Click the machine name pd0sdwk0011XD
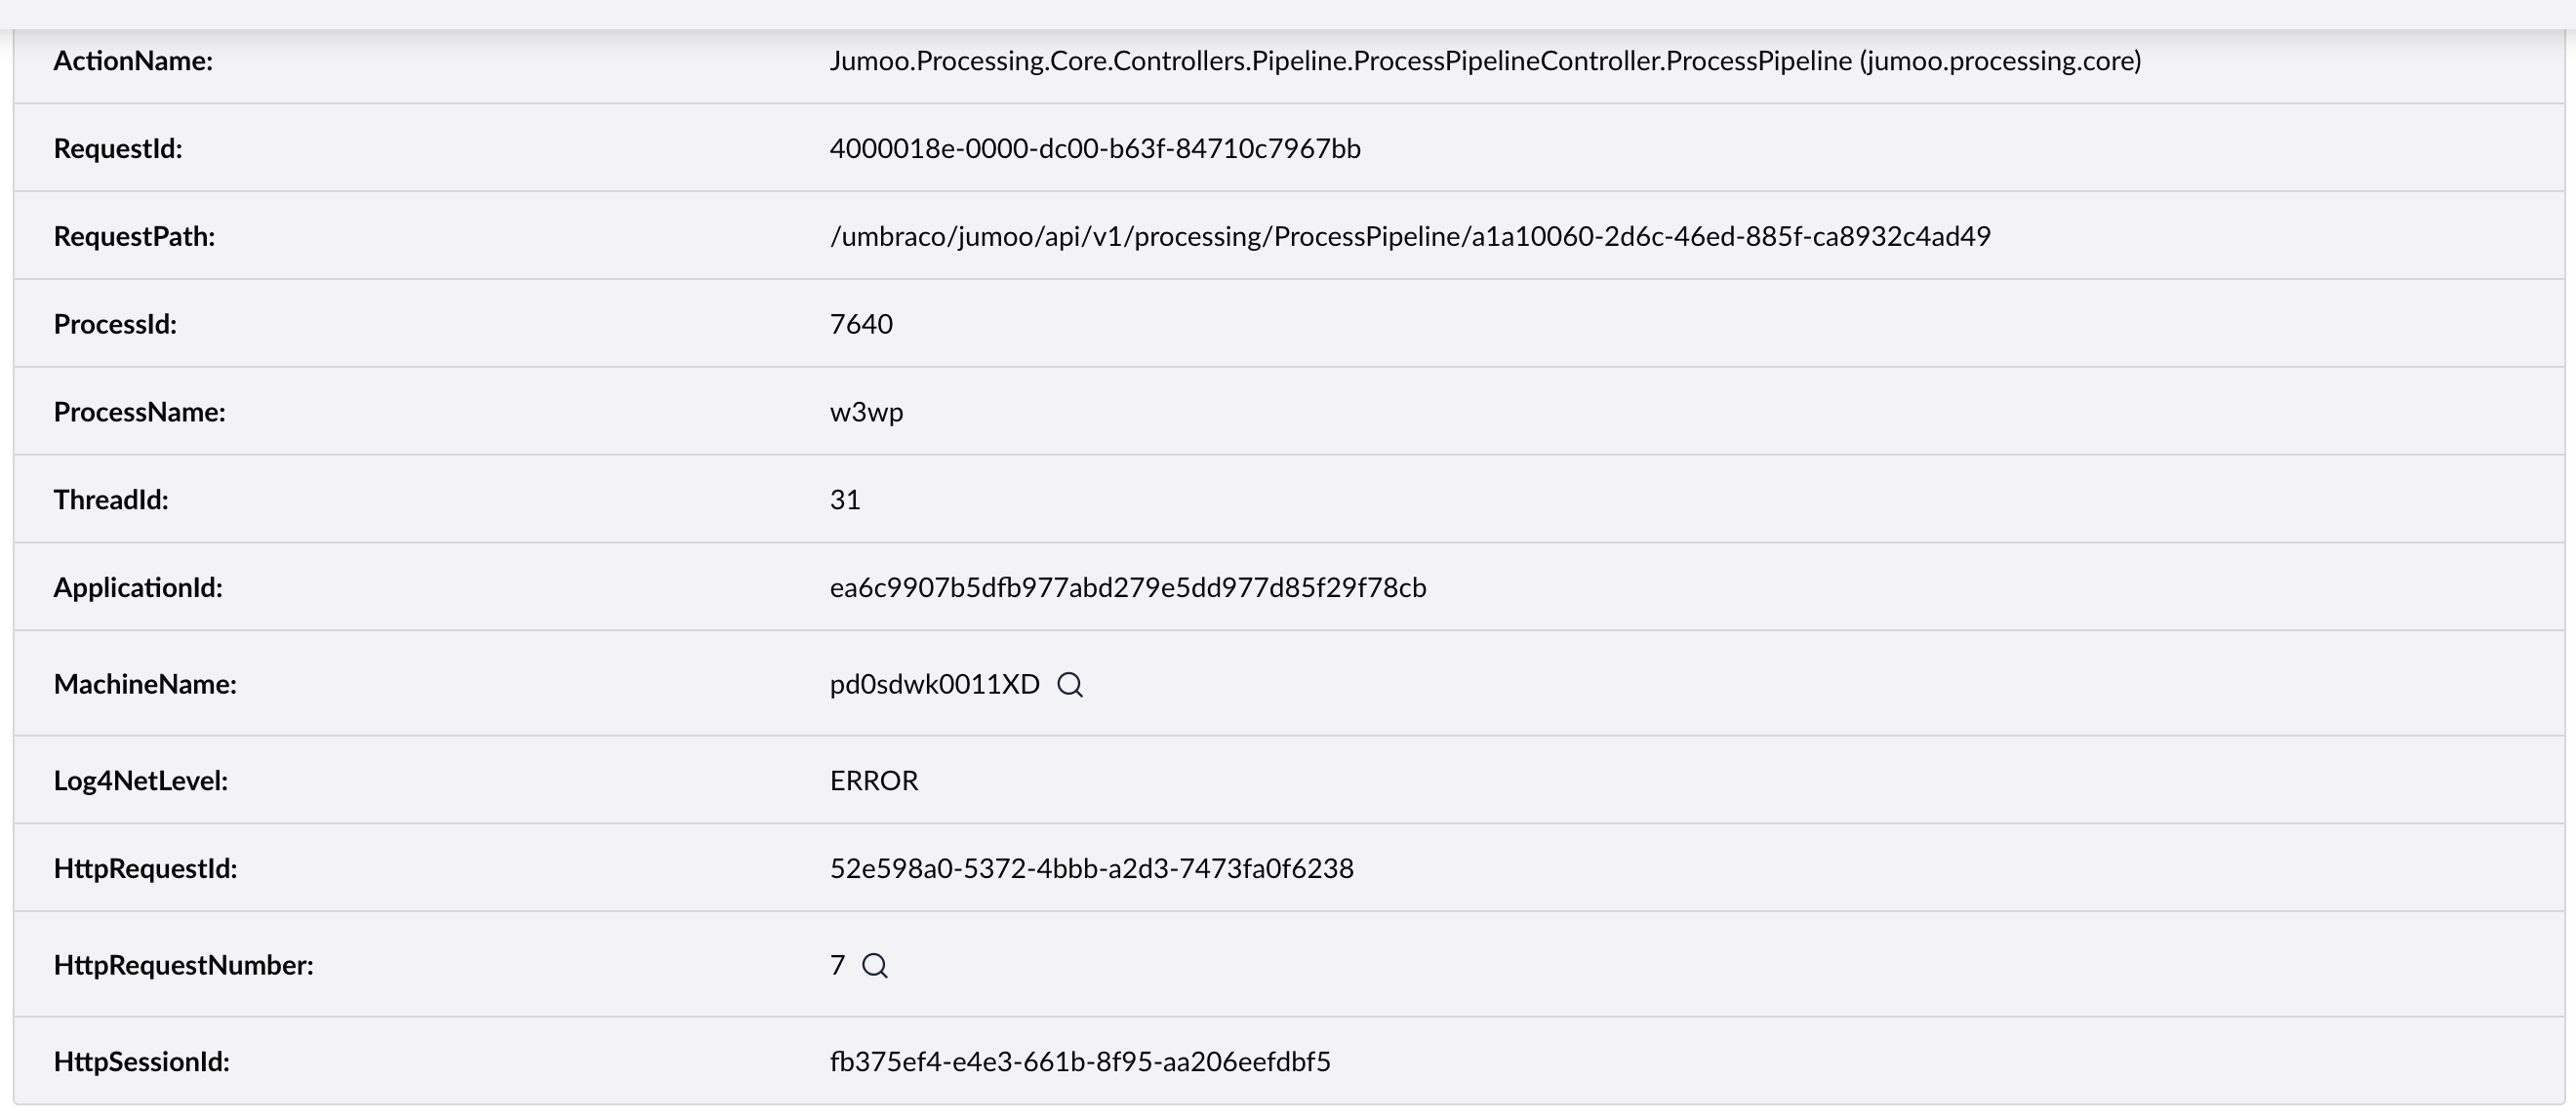 point(934,684)
